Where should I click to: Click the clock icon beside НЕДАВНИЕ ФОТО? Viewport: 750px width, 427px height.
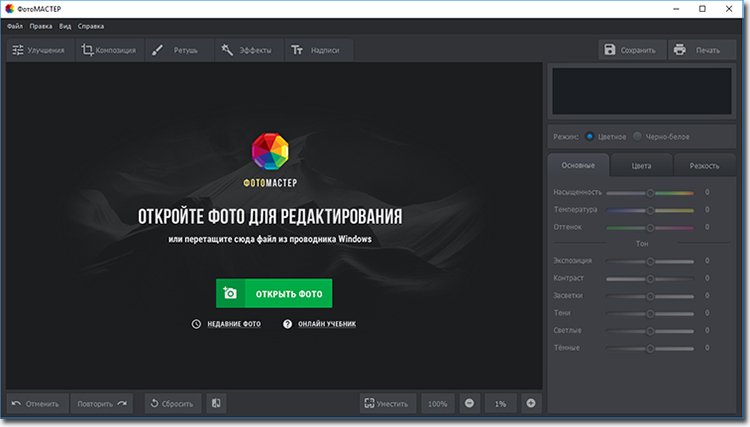pyautogui.click(x=196, y=324)
